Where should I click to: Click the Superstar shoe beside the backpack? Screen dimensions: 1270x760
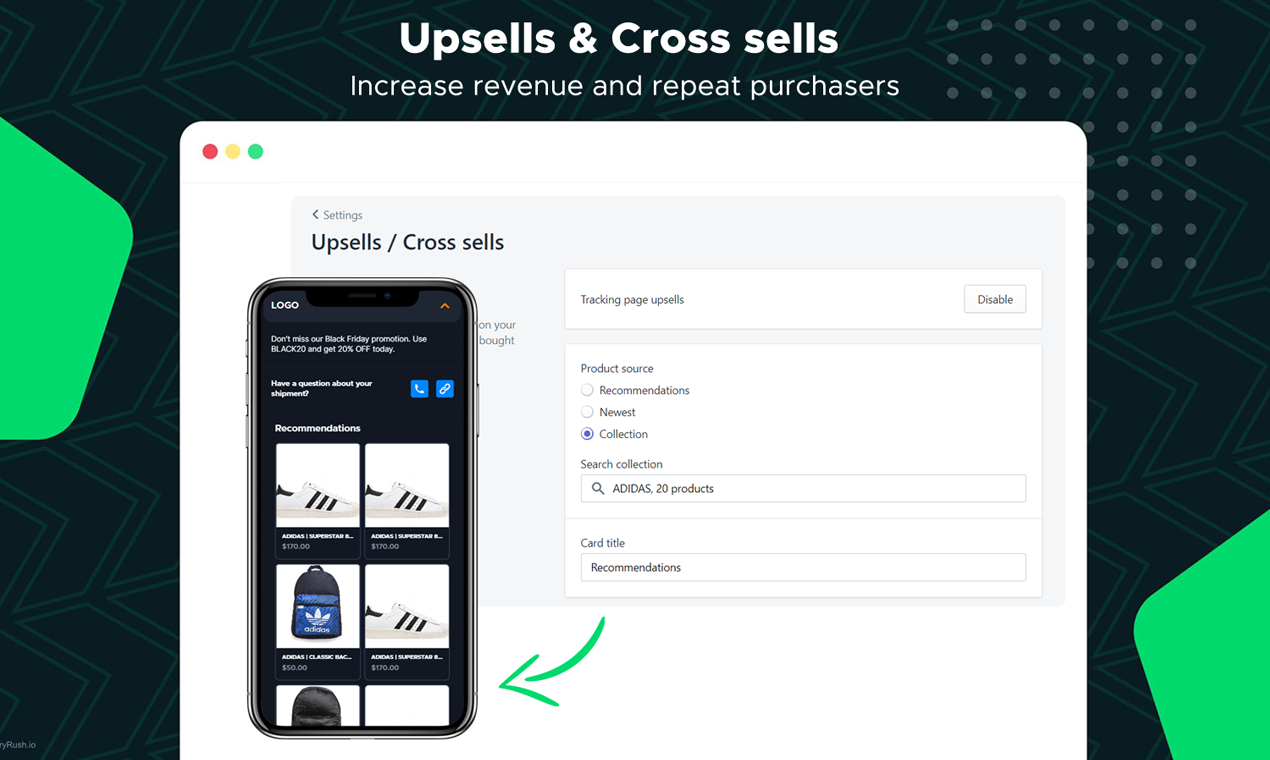pos(407,607)
